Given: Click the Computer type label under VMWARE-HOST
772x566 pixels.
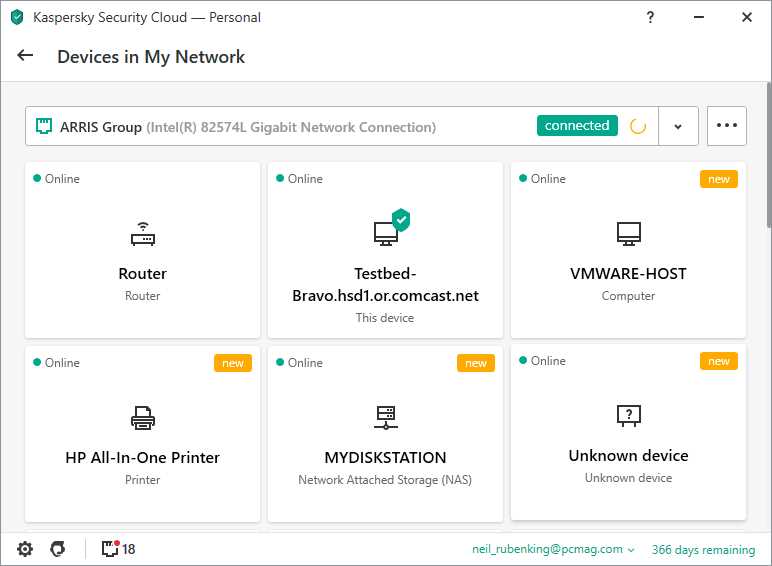Looking at the screenshot, I should (628, 296).
